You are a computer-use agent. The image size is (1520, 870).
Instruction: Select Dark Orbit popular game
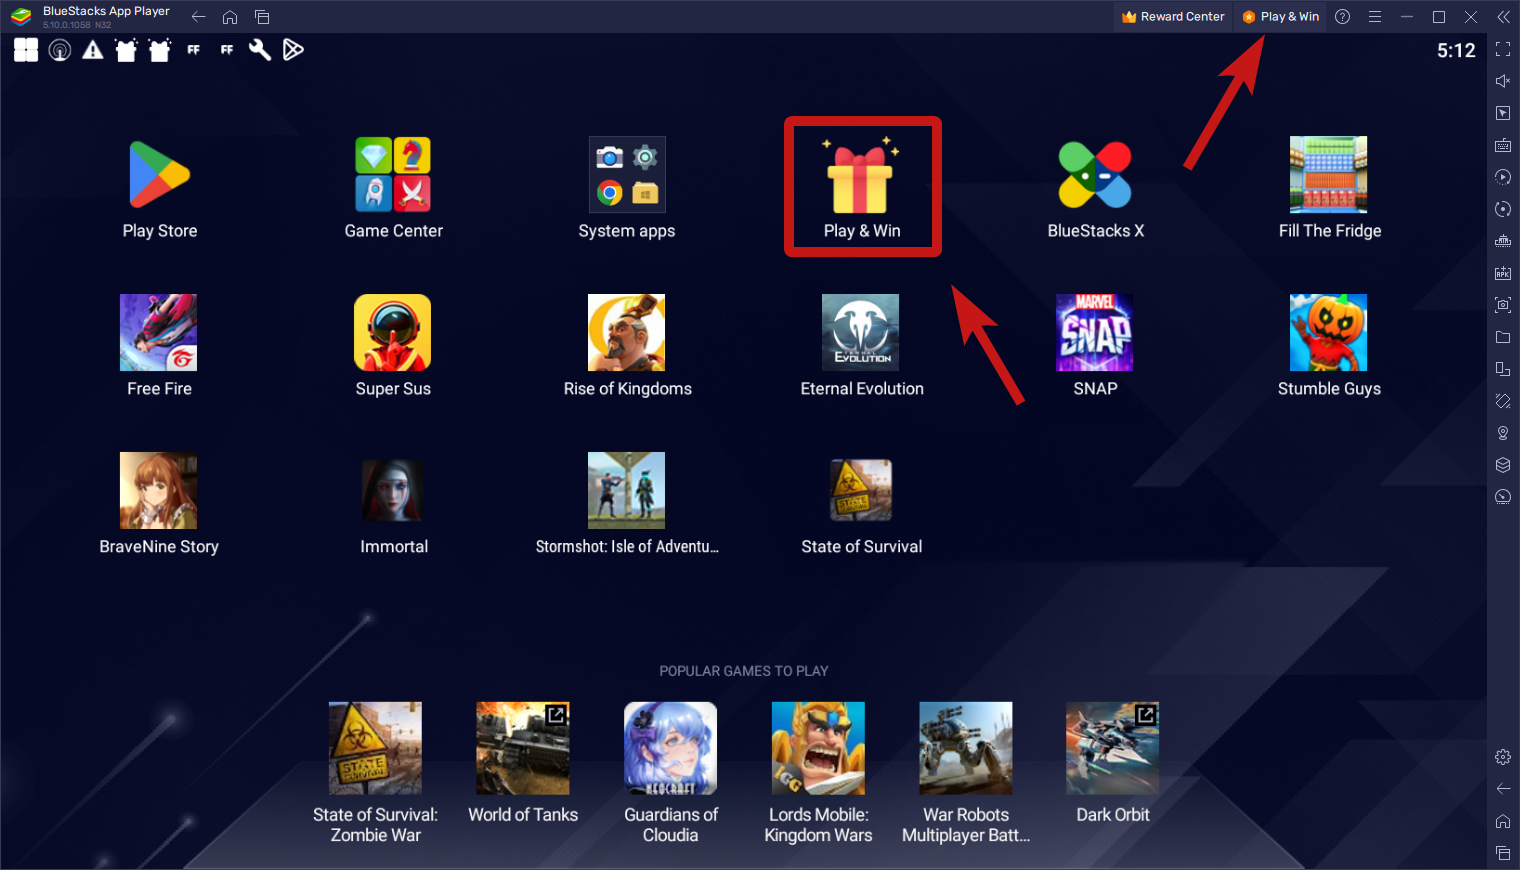click(x=1113, y=748)
